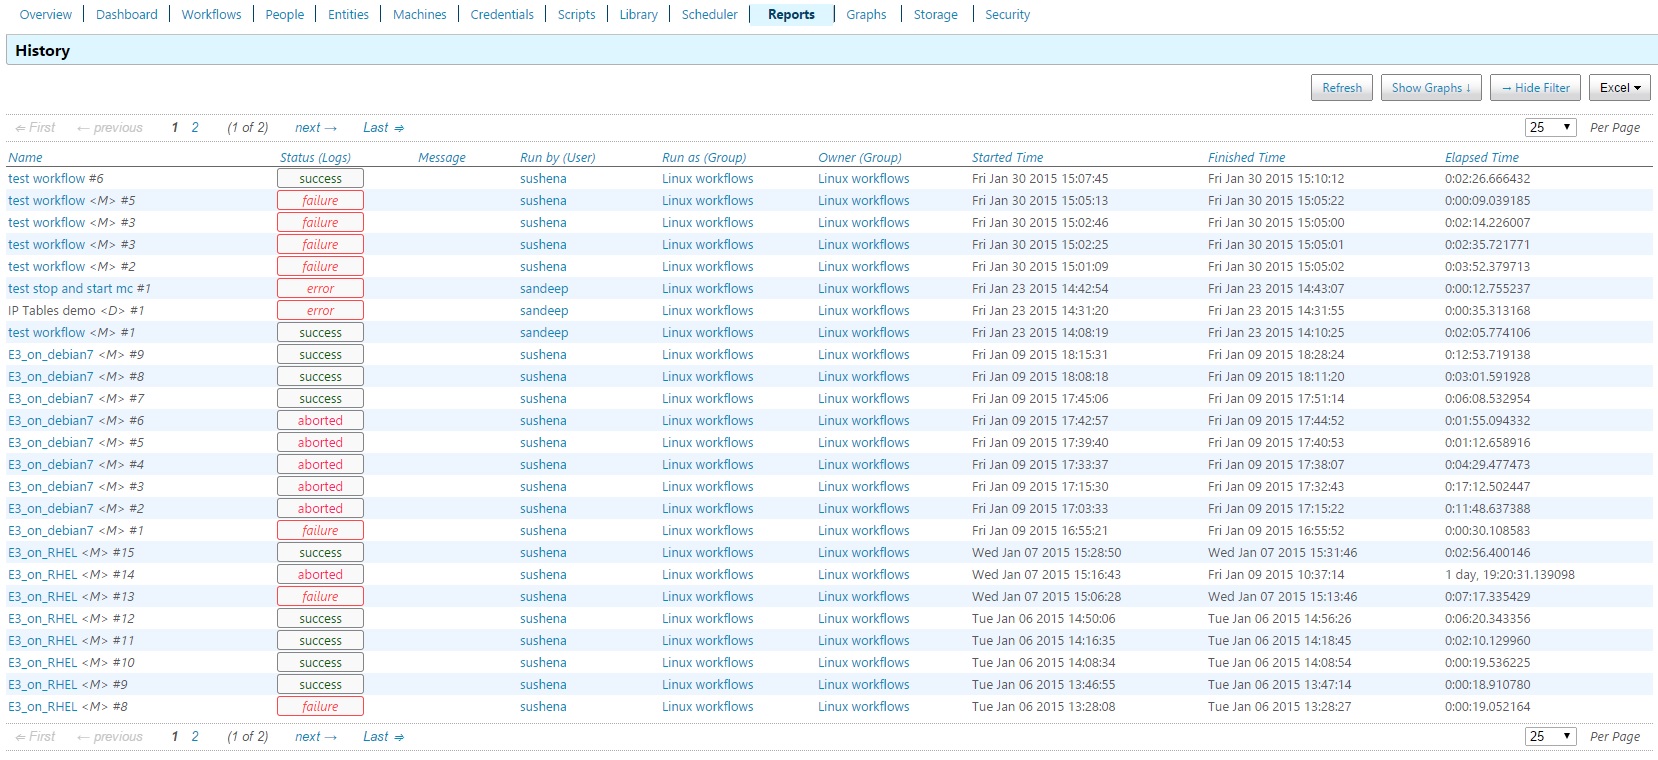
Task: Hide the filter panel
Action: tap(1536, 88)
